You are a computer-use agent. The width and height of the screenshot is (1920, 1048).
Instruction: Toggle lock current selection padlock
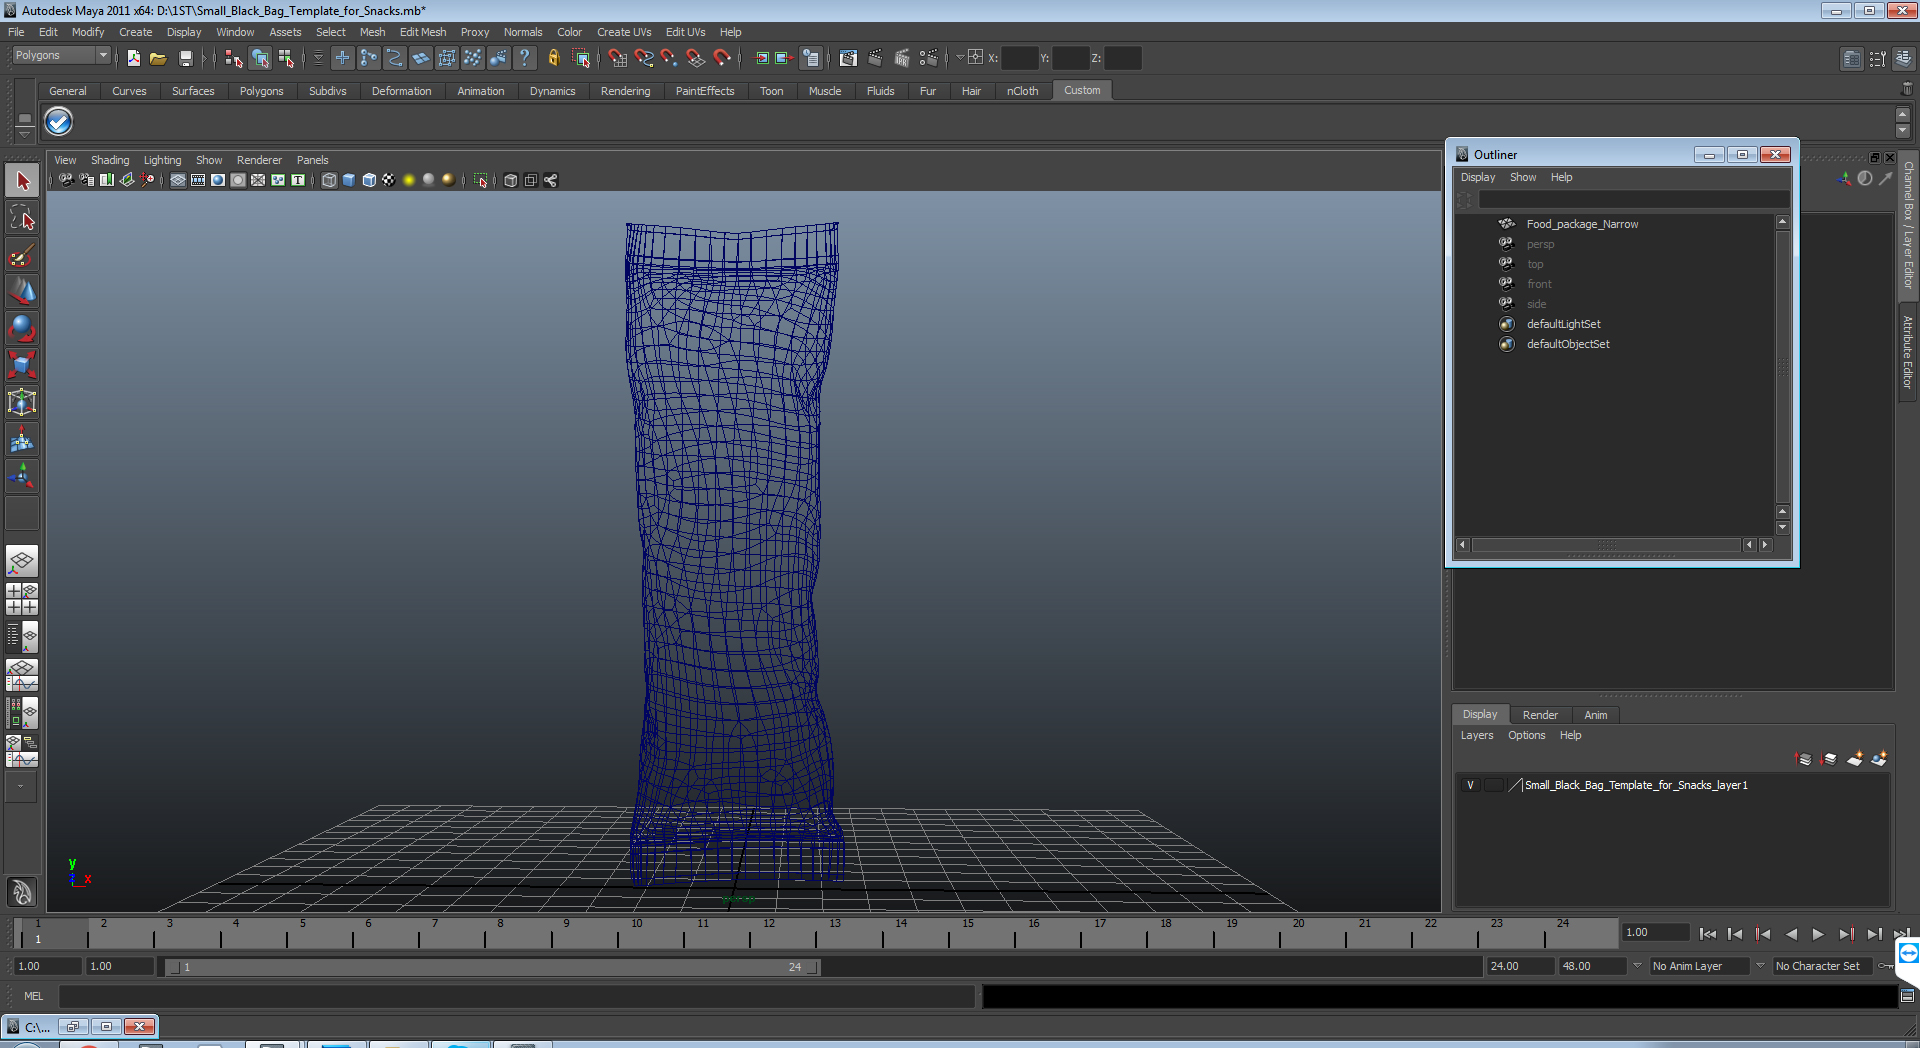point(553,59)
